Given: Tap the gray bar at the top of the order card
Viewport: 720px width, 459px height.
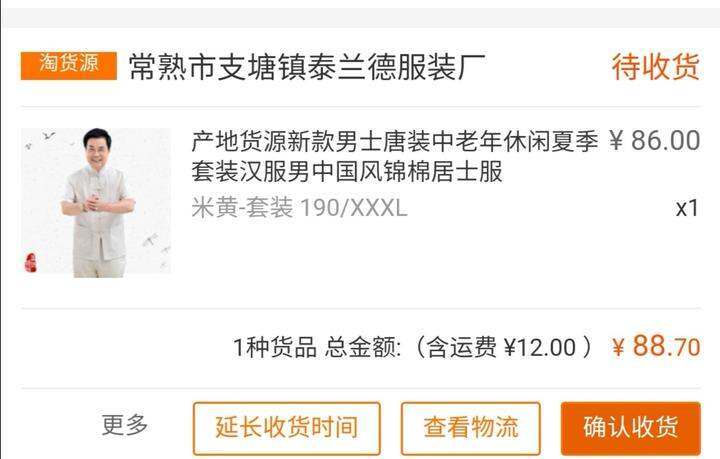Looking at the screenshot, I should [360, 17].
